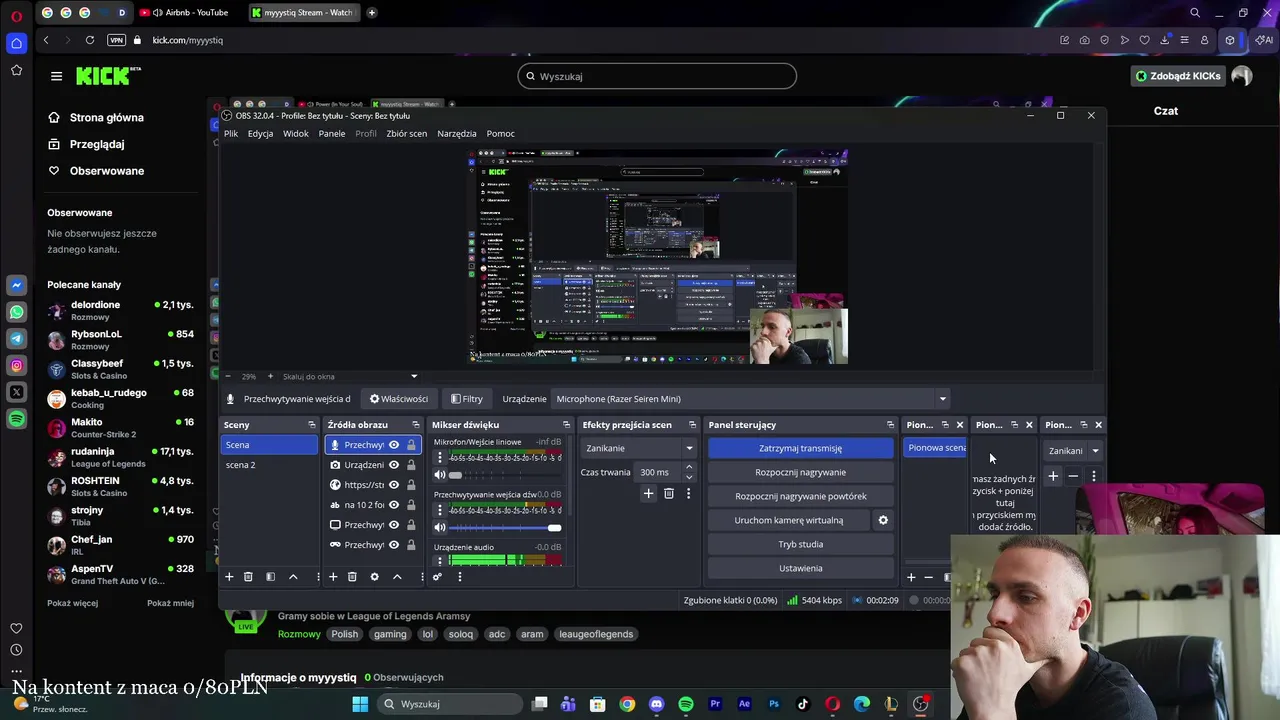Image resolution: width=1280 pixels, height=720 pixels.
Task: Select scena 2 in Sceny list
Action: tap(269, 465)
